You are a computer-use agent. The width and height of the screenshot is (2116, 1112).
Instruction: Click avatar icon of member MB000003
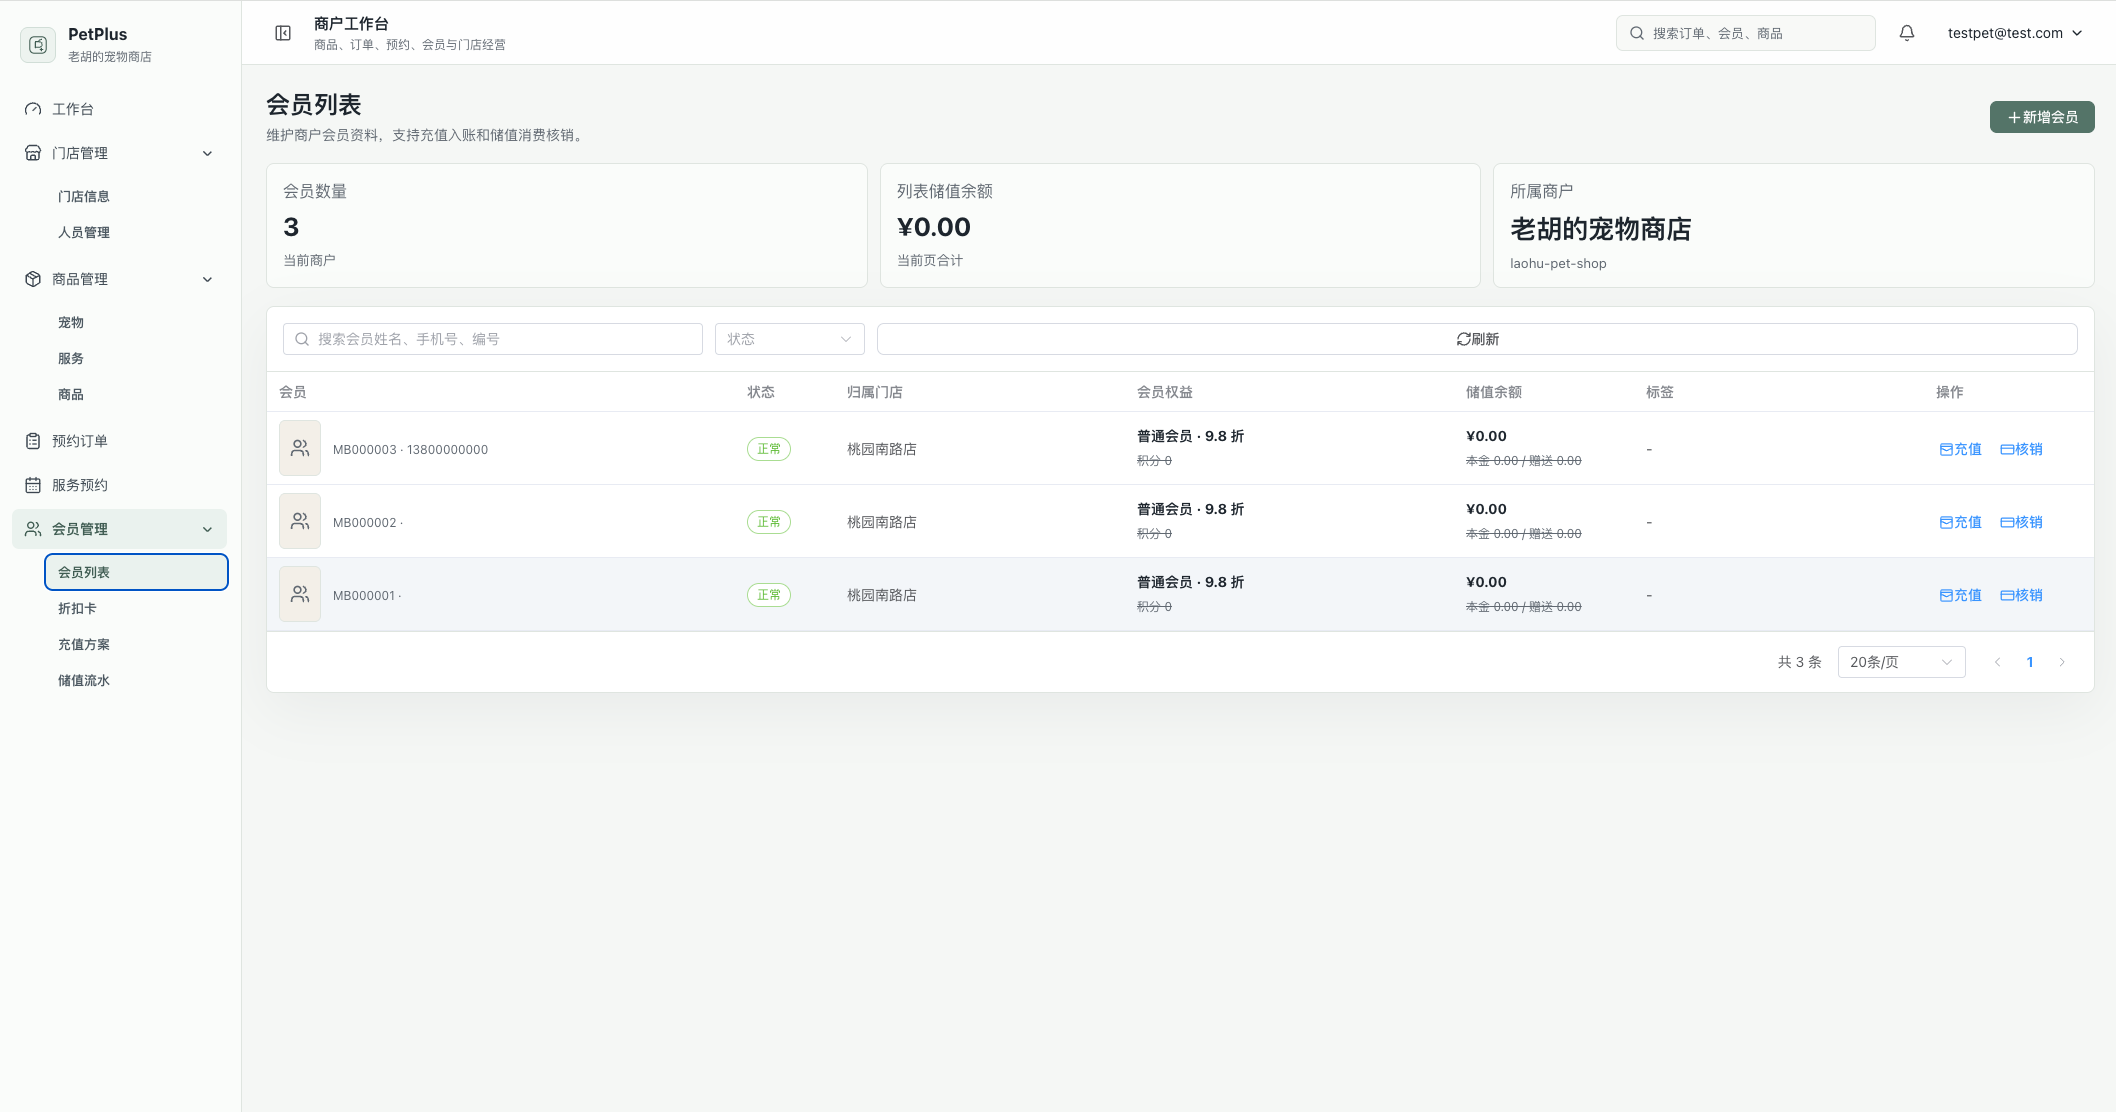point(300,448)
